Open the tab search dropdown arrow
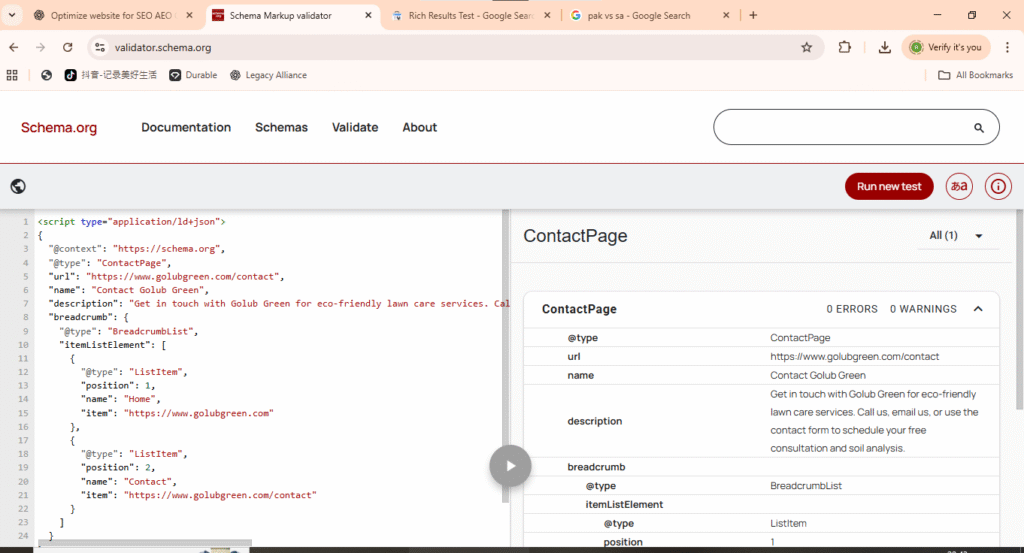 [x=12, y=15]
